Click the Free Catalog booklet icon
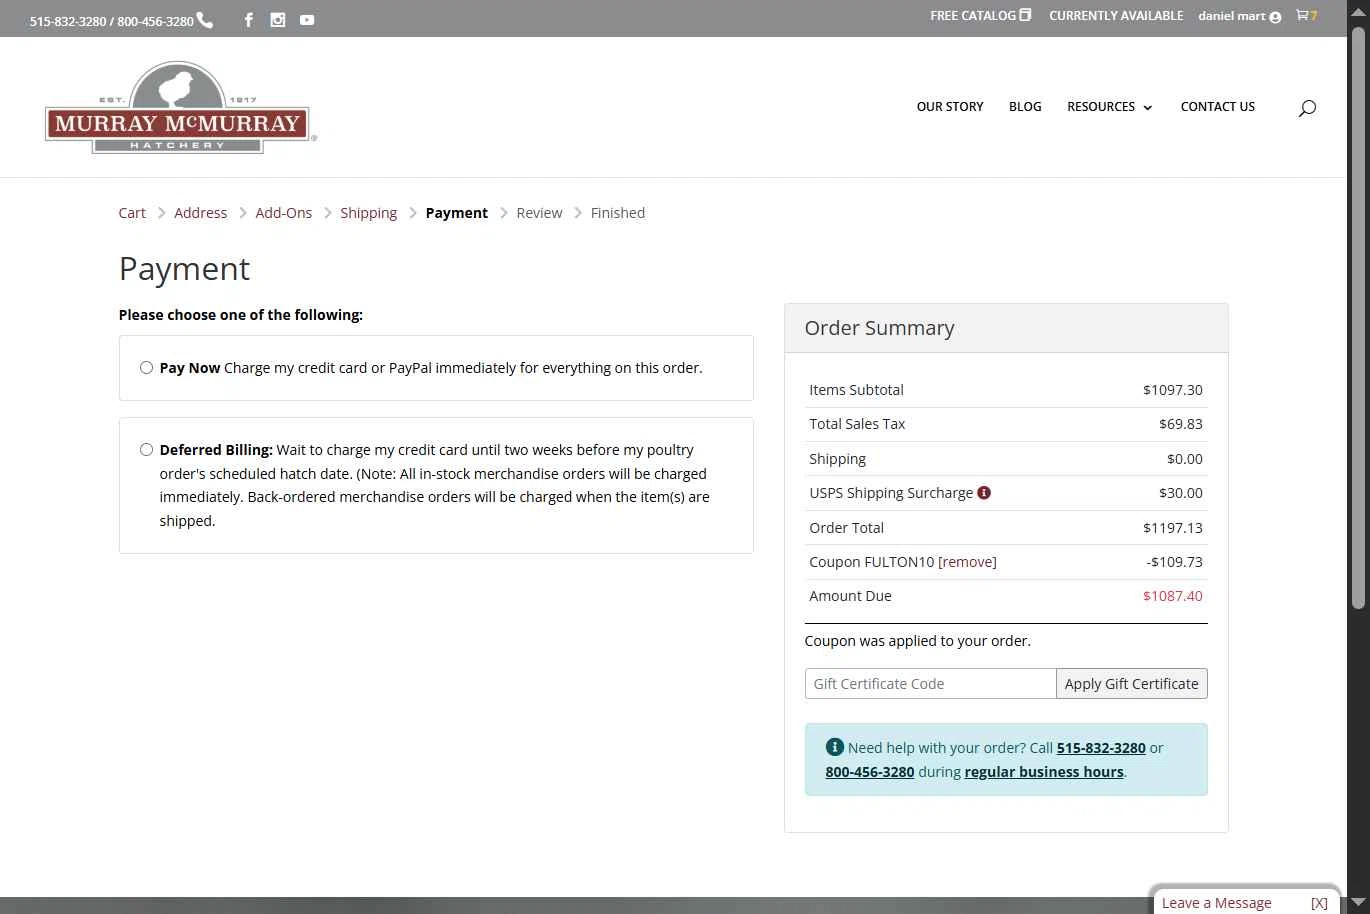Viewport: 1370px width, 914px height. point(1025,15)
